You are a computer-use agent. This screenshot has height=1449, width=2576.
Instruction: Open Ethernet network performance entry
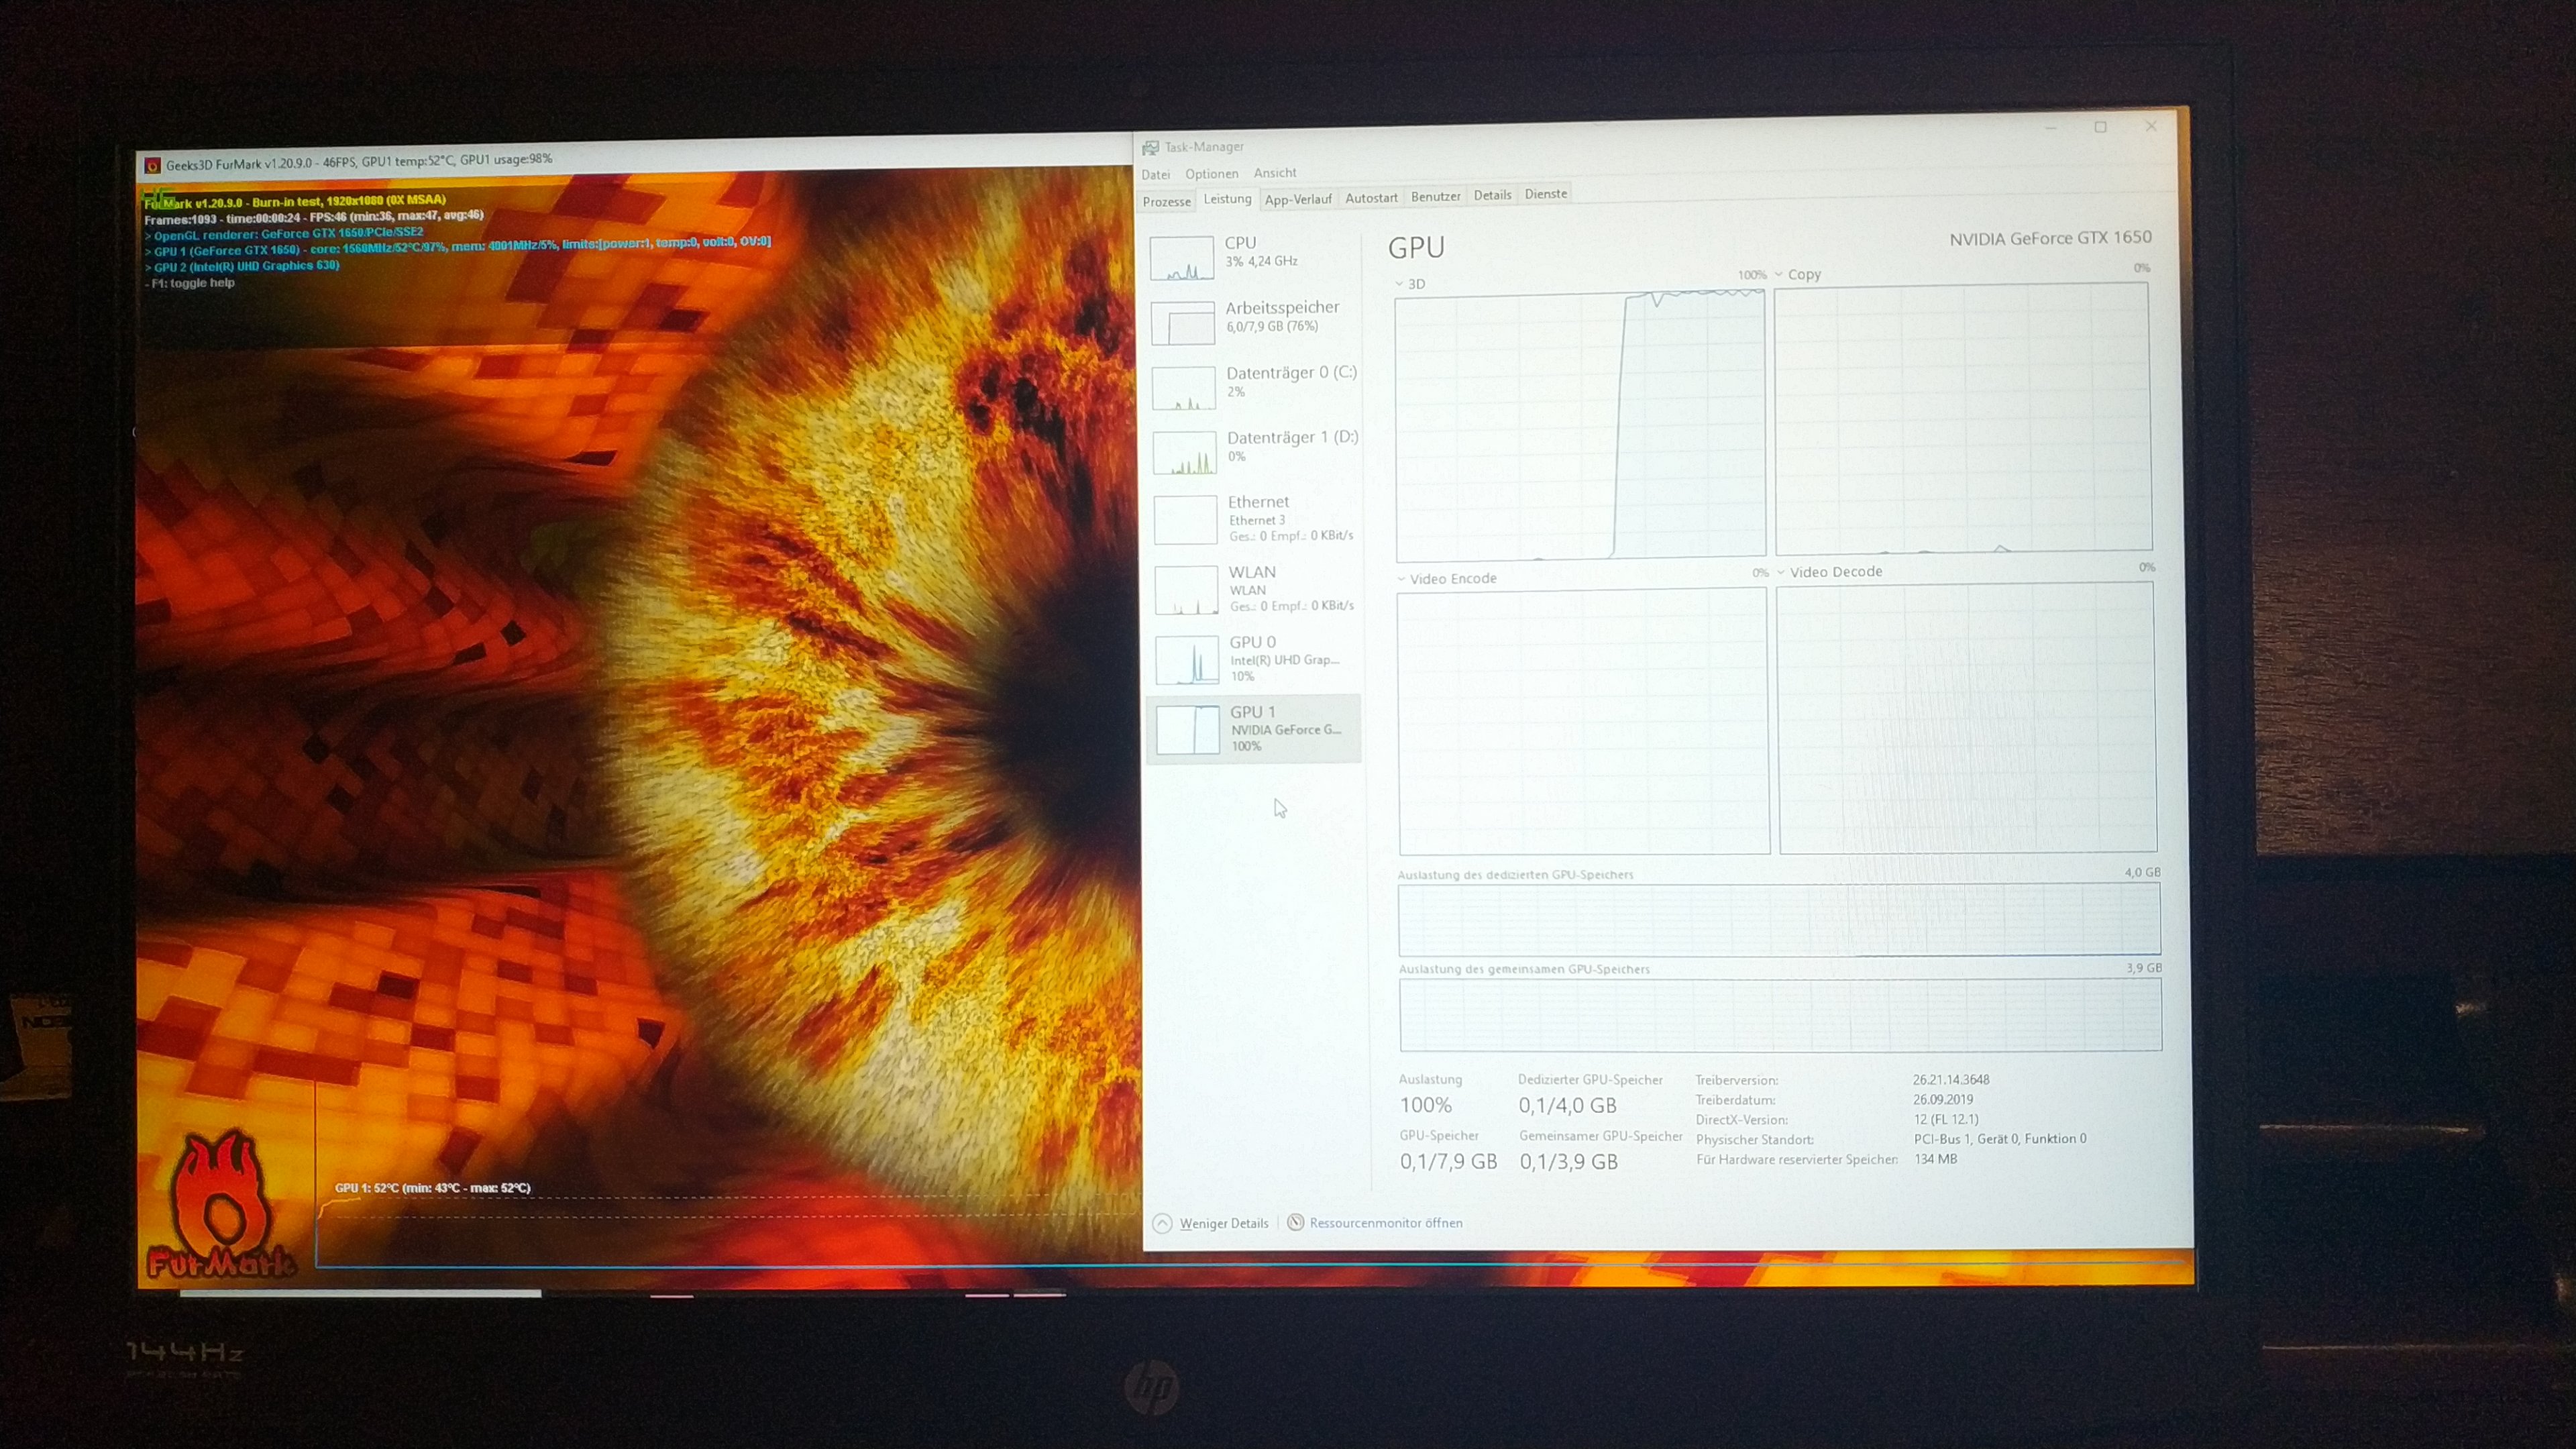click(1258, 517)
